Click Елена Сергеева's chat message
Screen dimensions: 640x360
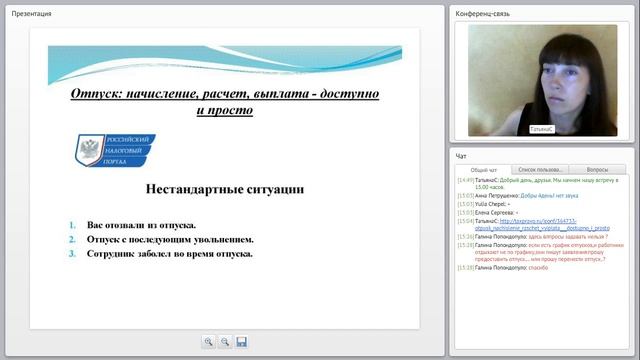click(x=488, y=213)
